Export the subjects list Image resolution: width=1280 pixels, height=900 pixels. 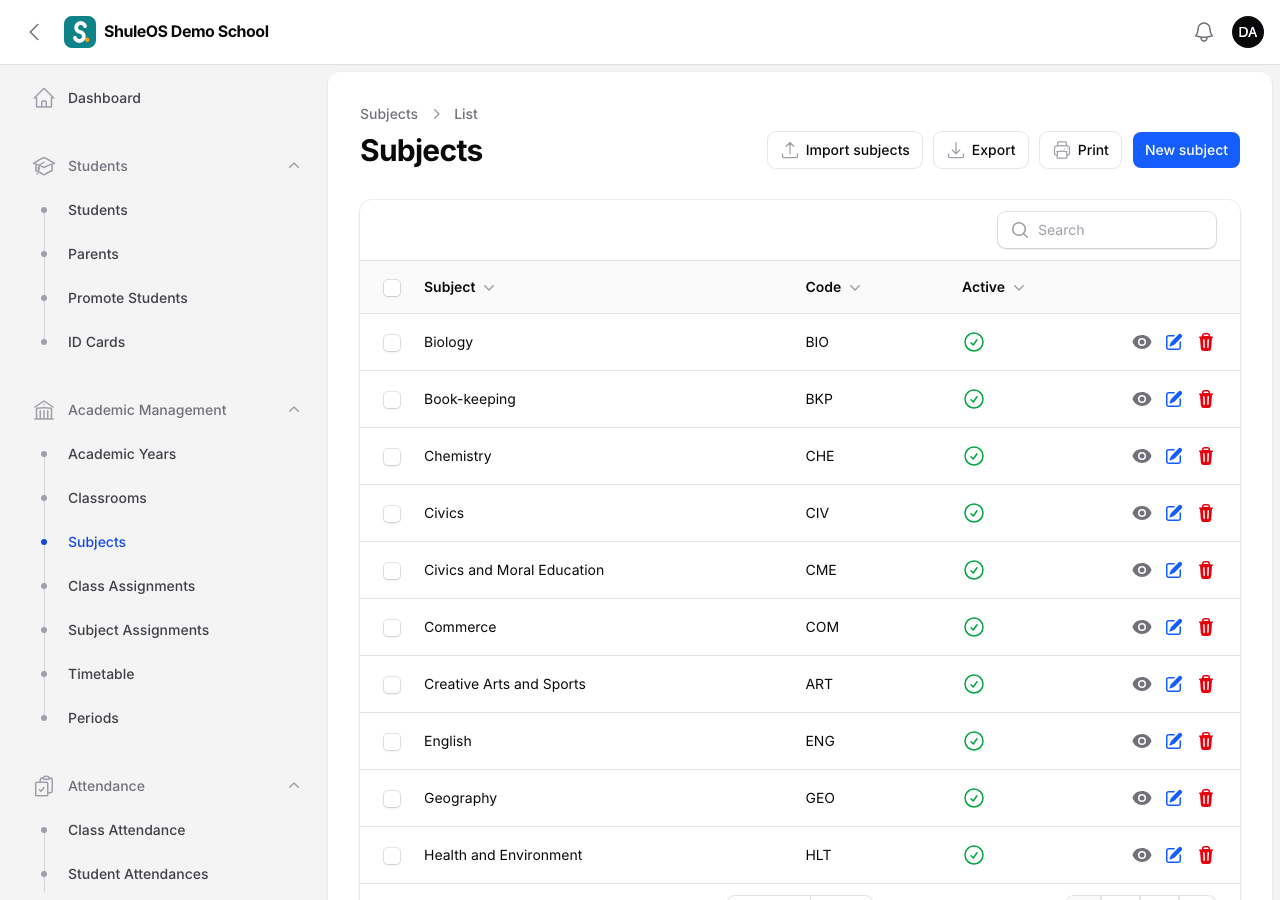click(x=981, y=150)
